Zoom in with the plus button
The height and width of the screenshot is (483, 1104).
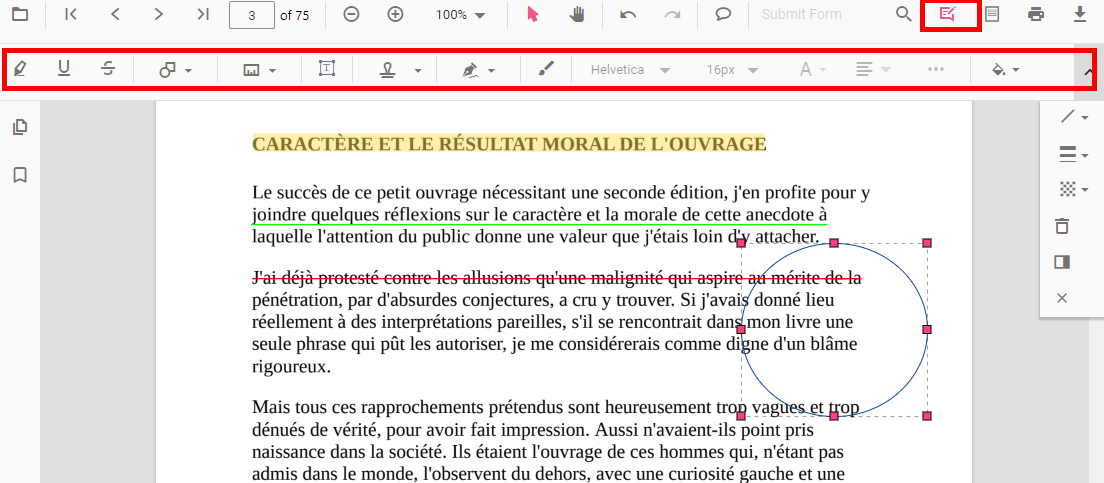pos(395,14)
